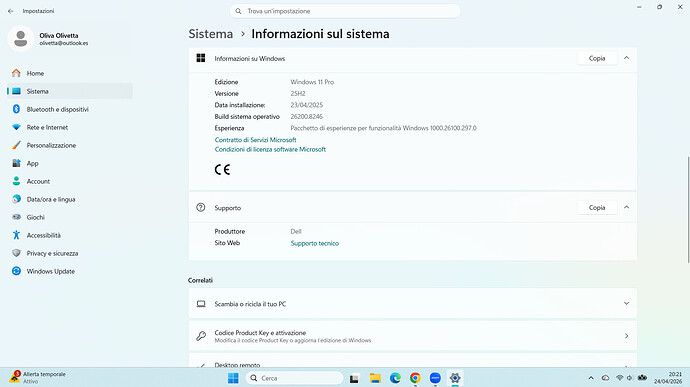Open the Wi-Fi network tray icon
This screenshot has height=387, width=690.
pos(620,378)
